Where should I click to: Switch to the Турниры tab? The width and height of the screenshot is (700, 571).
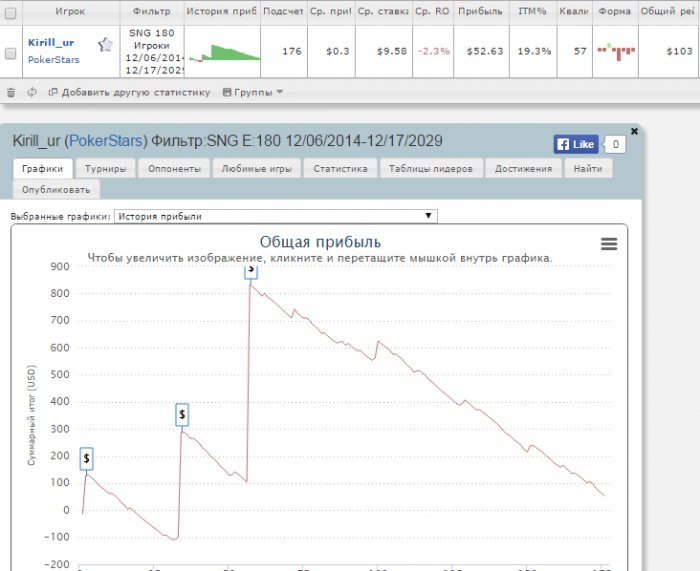[105, 169]
